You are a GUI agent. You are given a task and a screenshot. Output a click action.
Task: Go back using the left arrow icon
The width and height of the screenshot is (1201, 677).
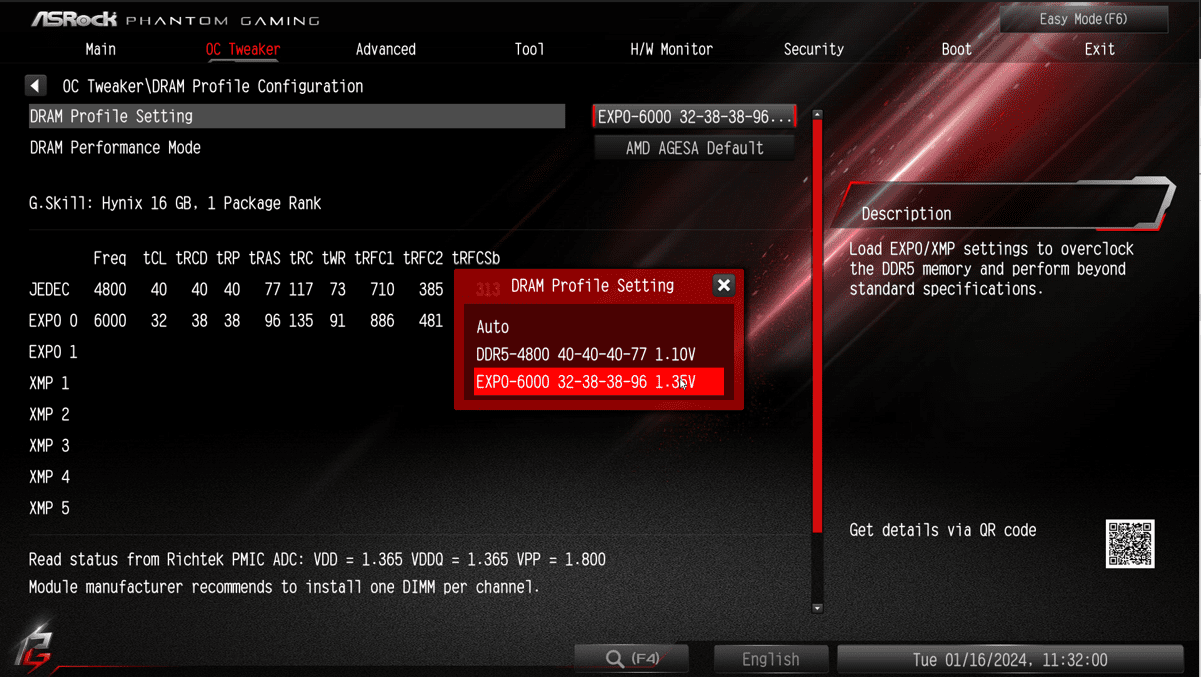(35, 86)
